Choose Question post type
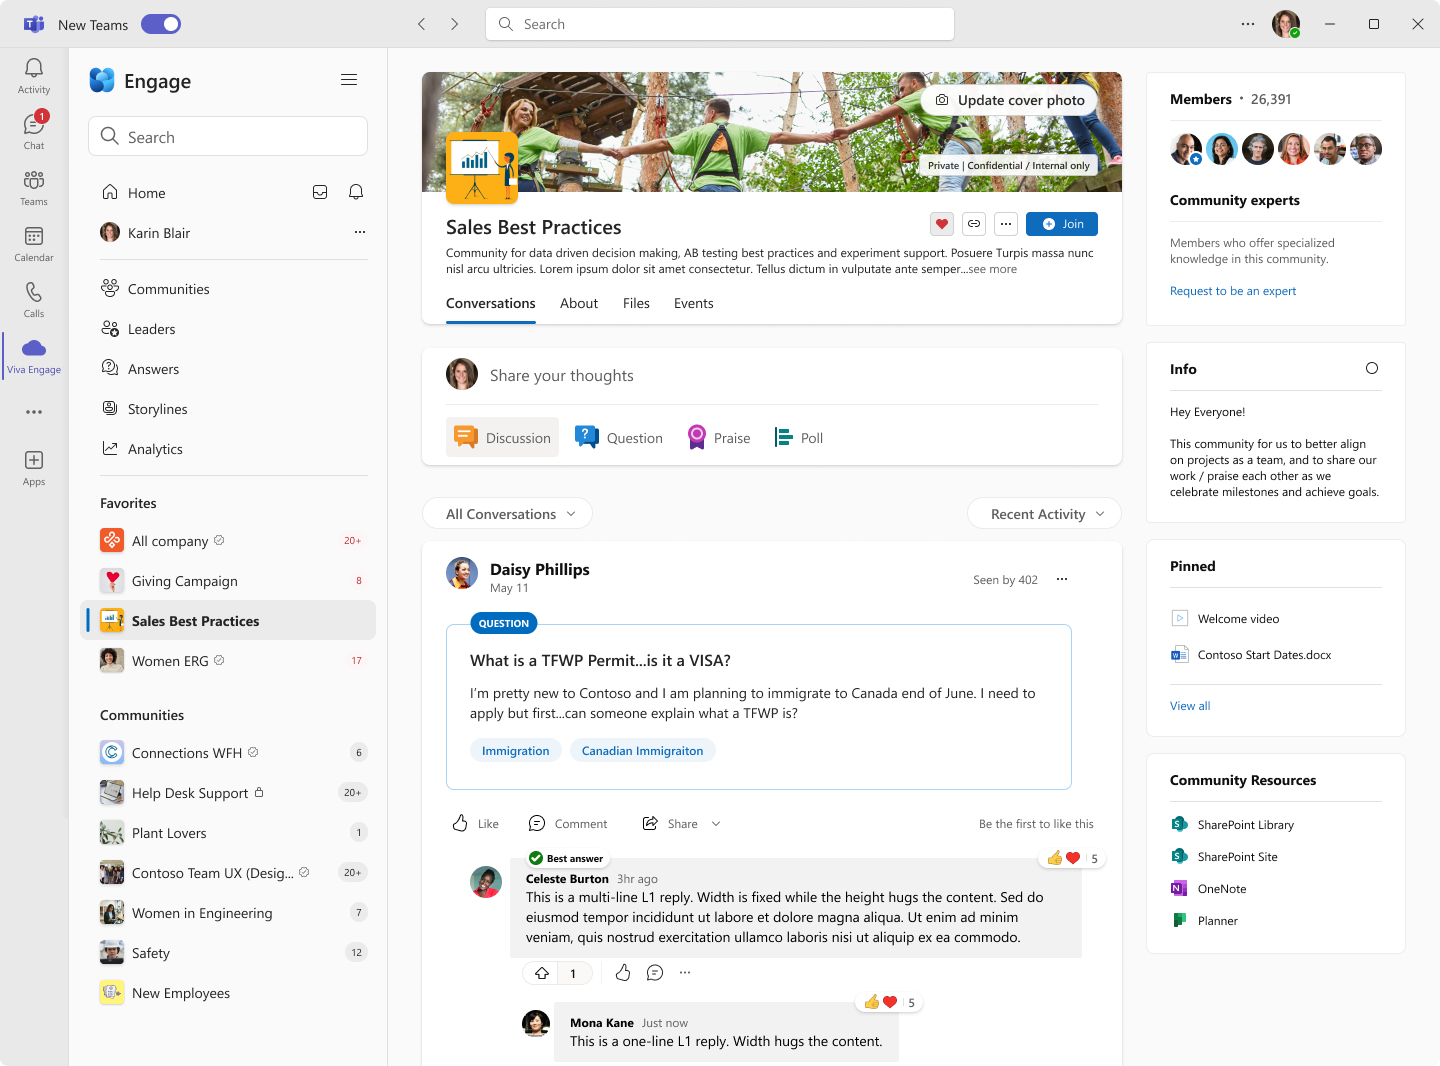The height and width of the screenshot is (1066, 1440). click(619, 437)
